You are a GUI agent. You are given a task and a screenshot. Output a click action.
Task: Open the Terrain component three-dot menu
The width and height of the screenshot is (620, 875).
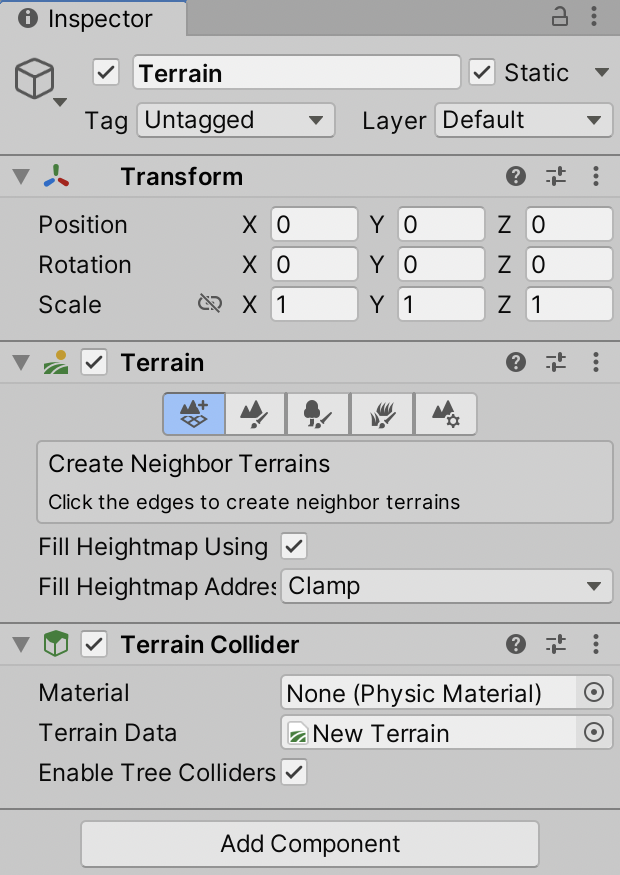click(596, 363)
